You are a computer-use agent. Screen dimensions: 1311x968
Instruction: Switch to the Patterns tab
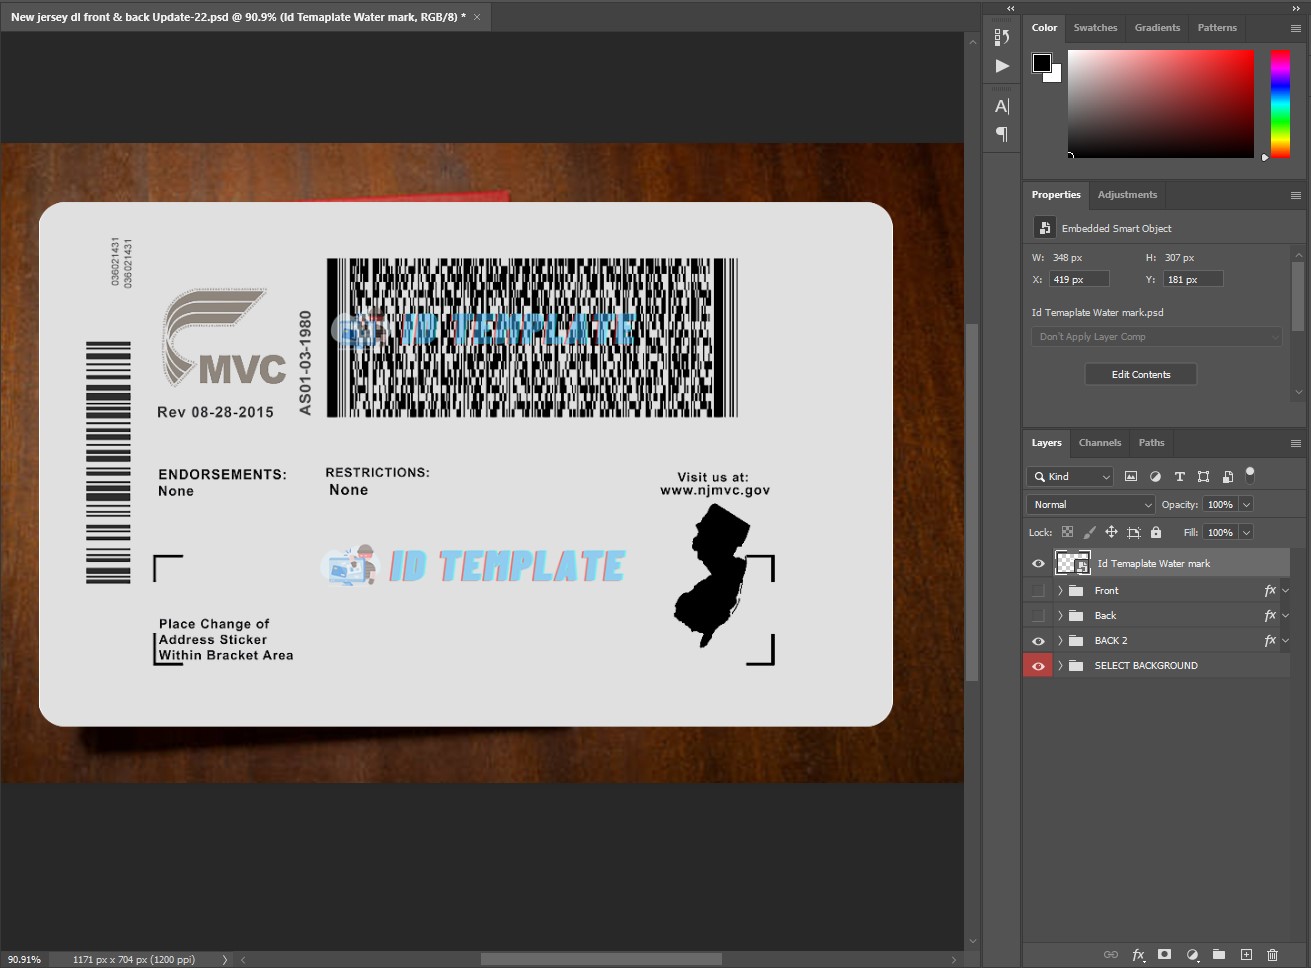(1217, 28)
